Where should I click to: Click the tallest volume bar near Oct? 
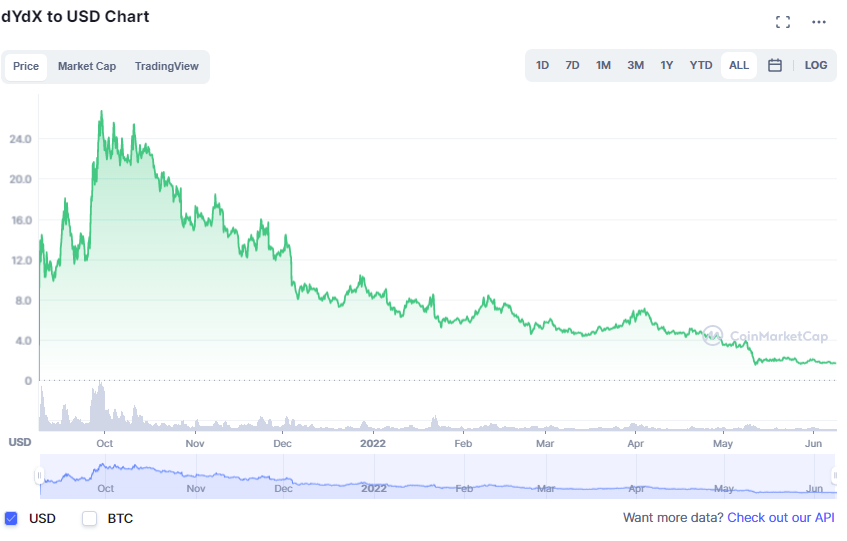coord(100,405)
